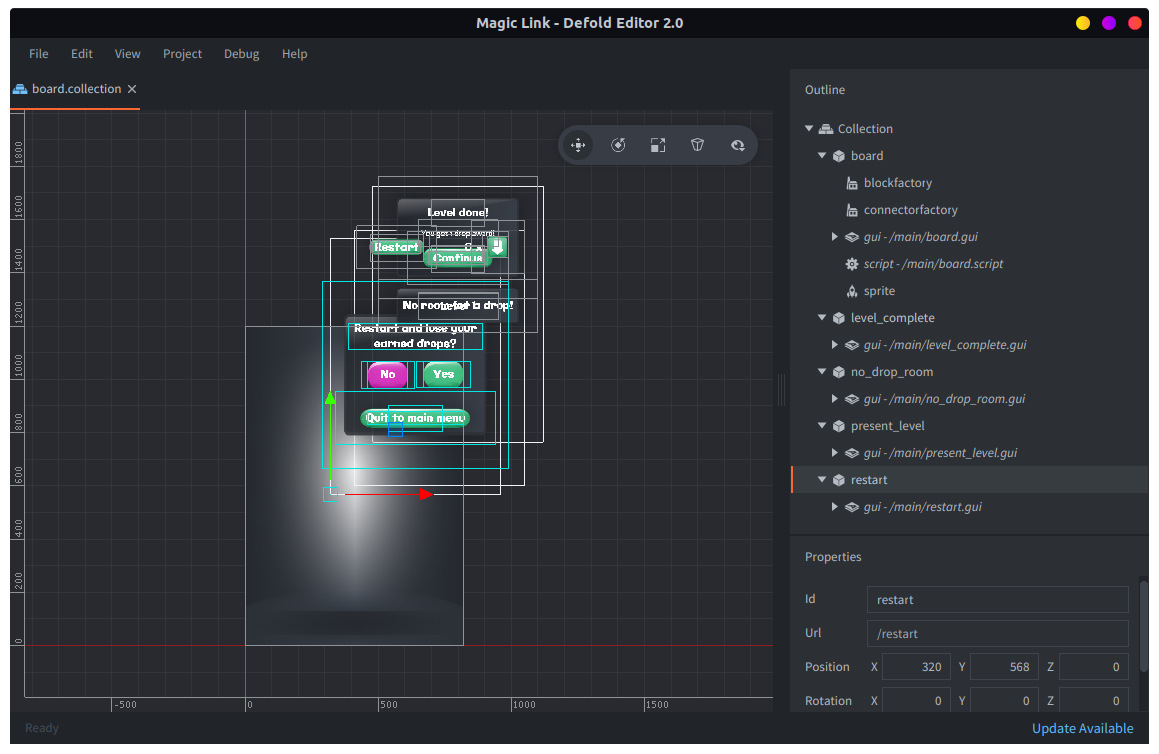
Task: Select present_level in the Outline tree
Action: coord(887,426)
